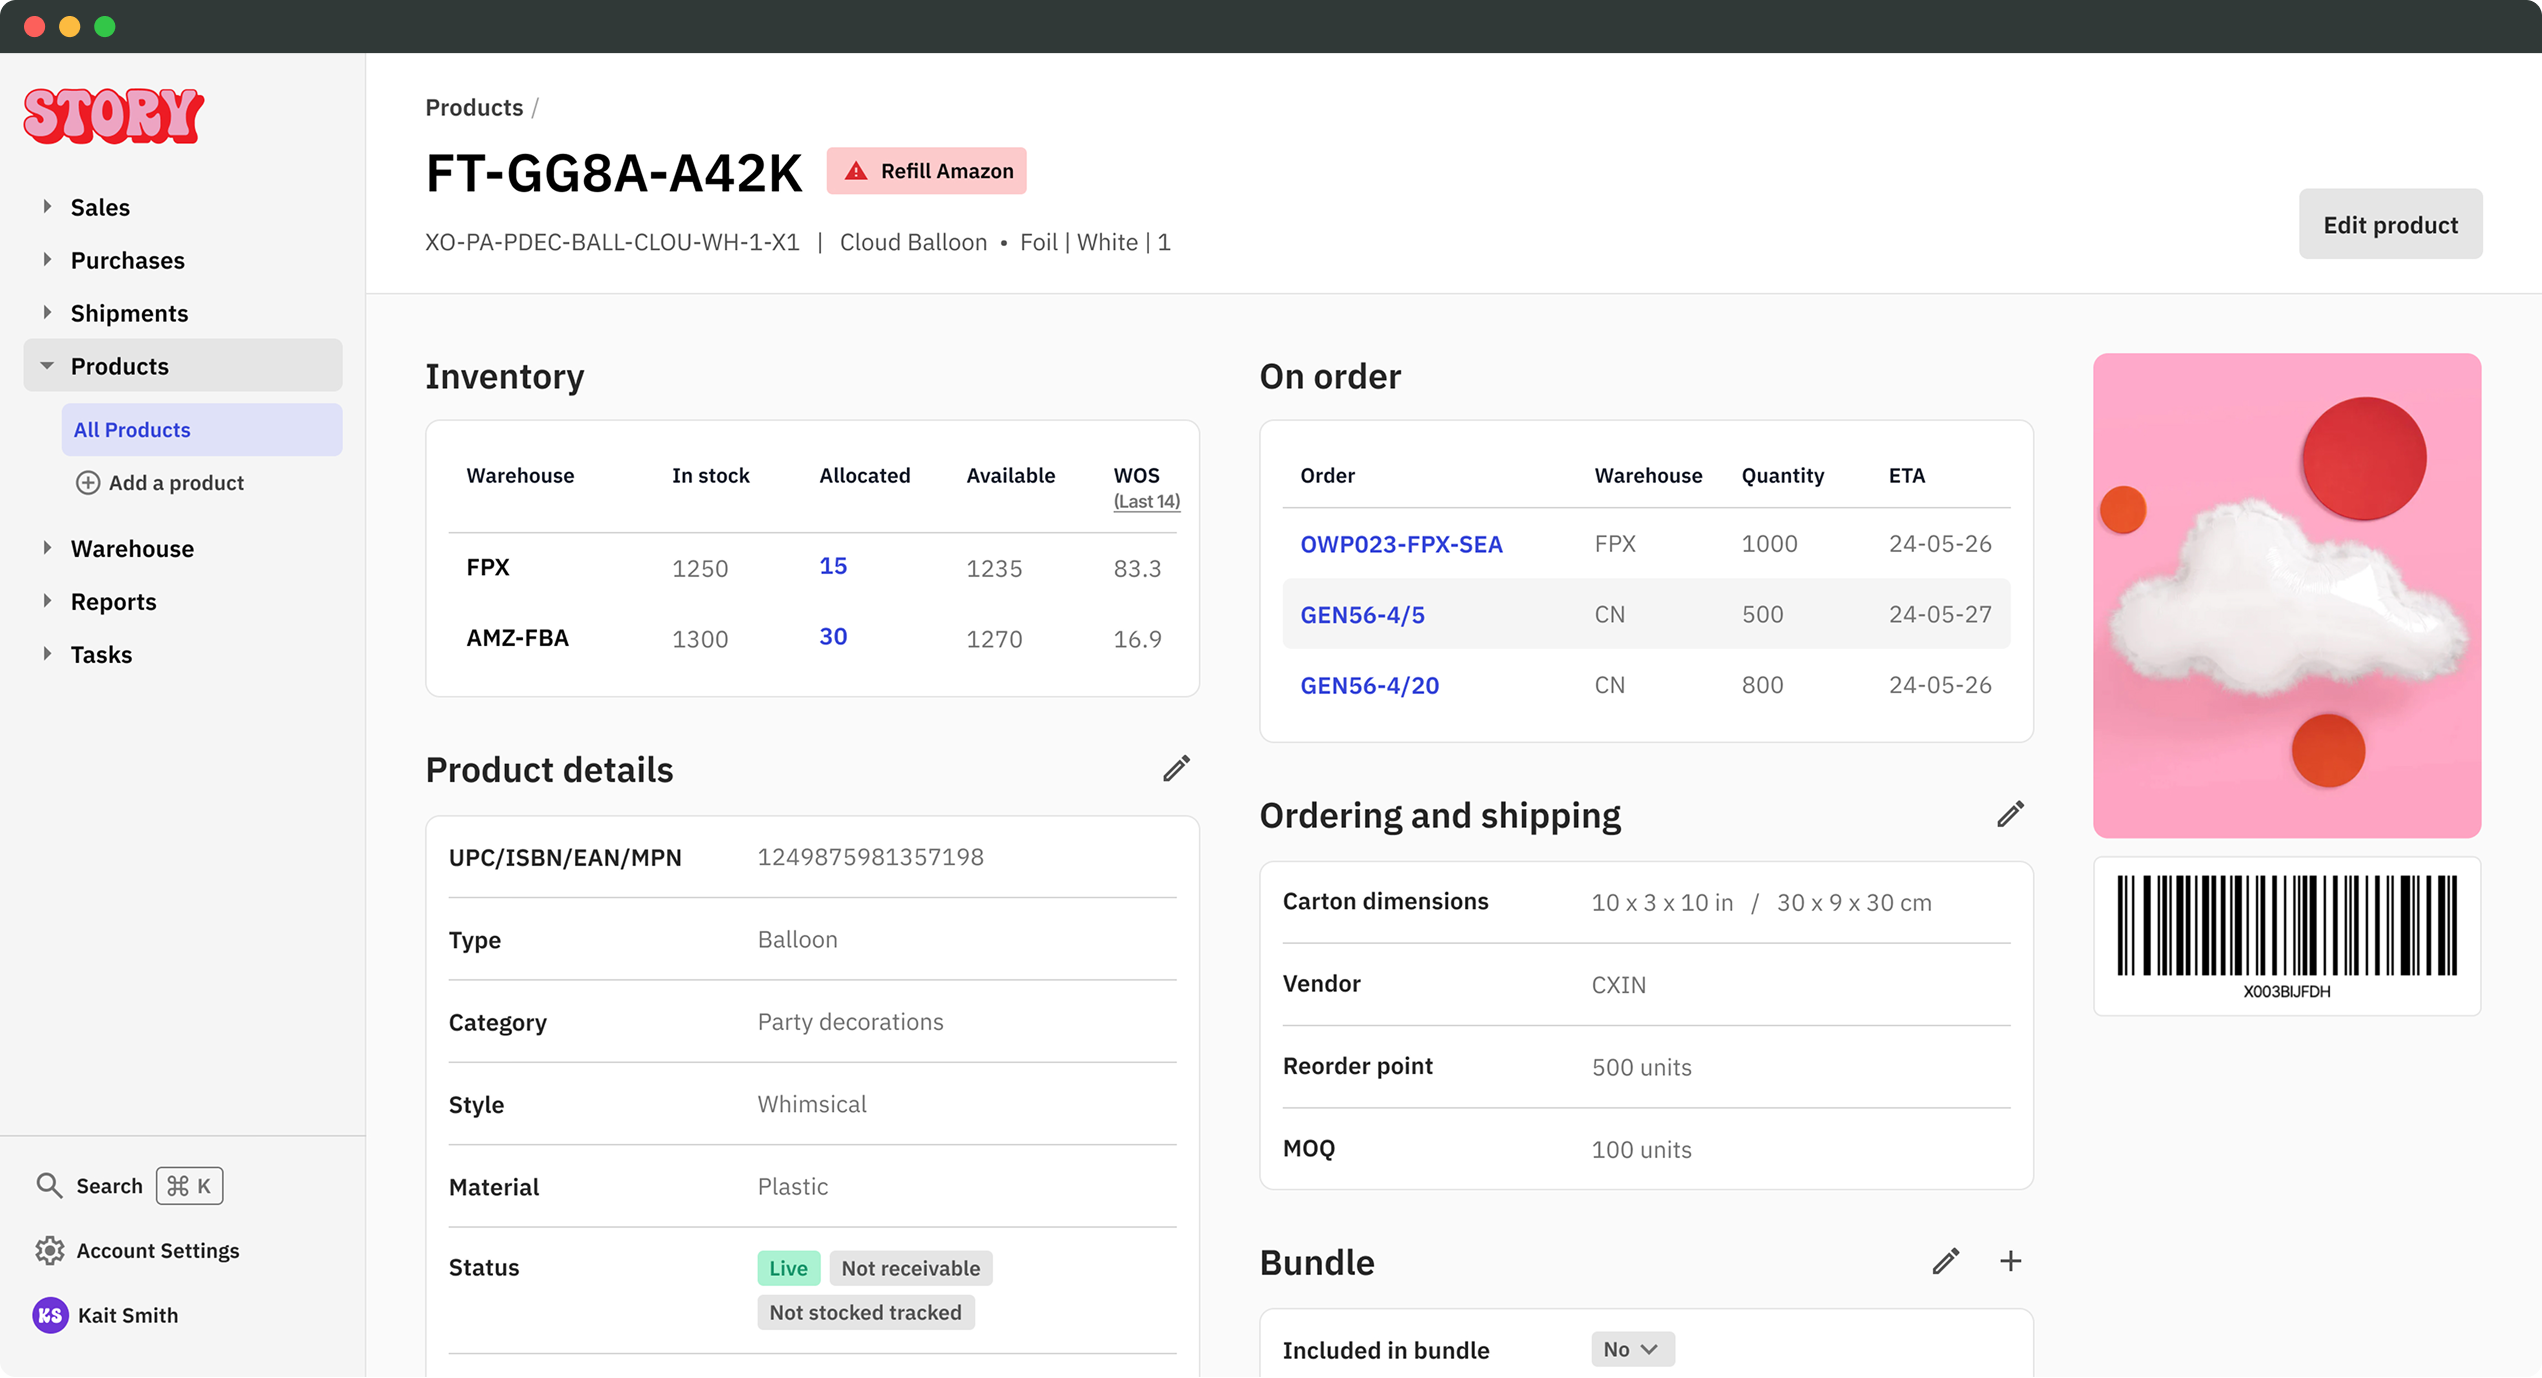This screenshot has width=2542, height=1378.
Task: Click the UPC value 1249875981357198
Action: (x=870, y=857)
